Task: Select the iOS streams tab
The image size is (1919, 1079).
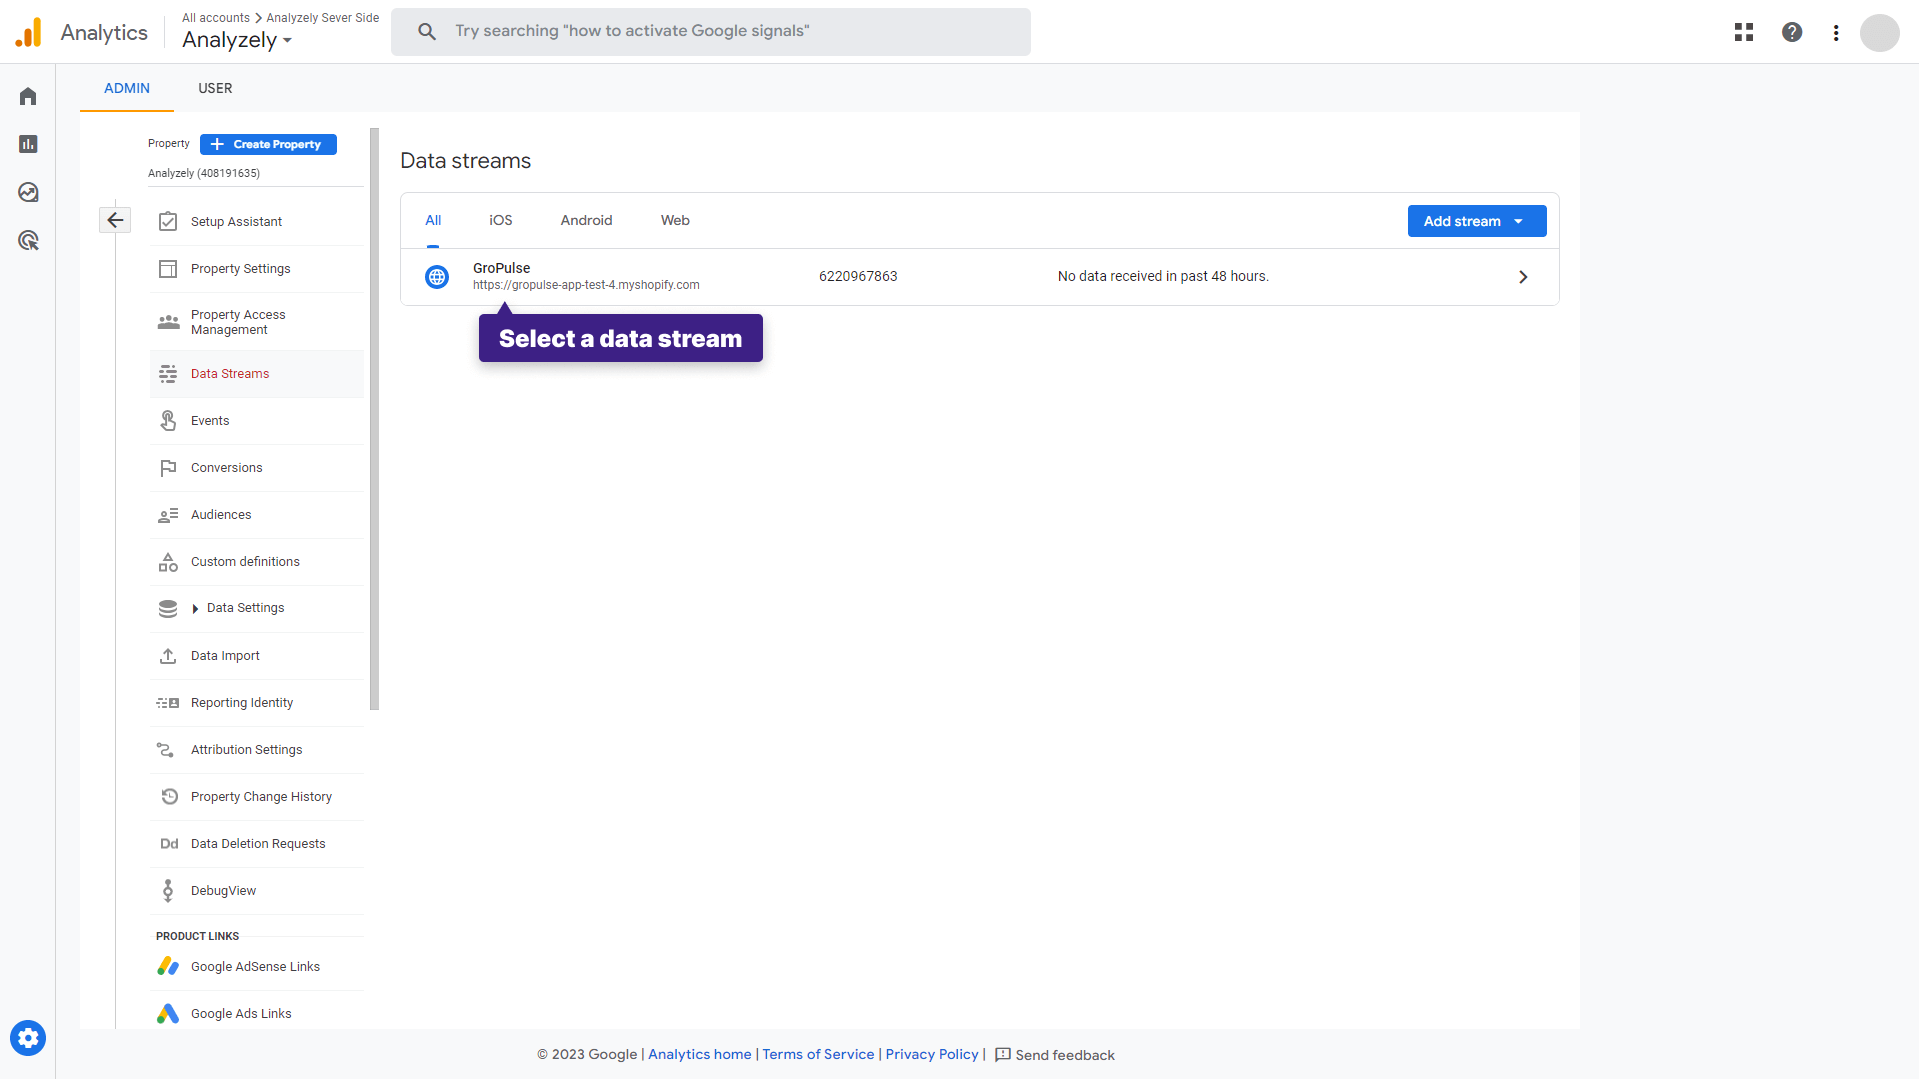Action: coord(501,220)
